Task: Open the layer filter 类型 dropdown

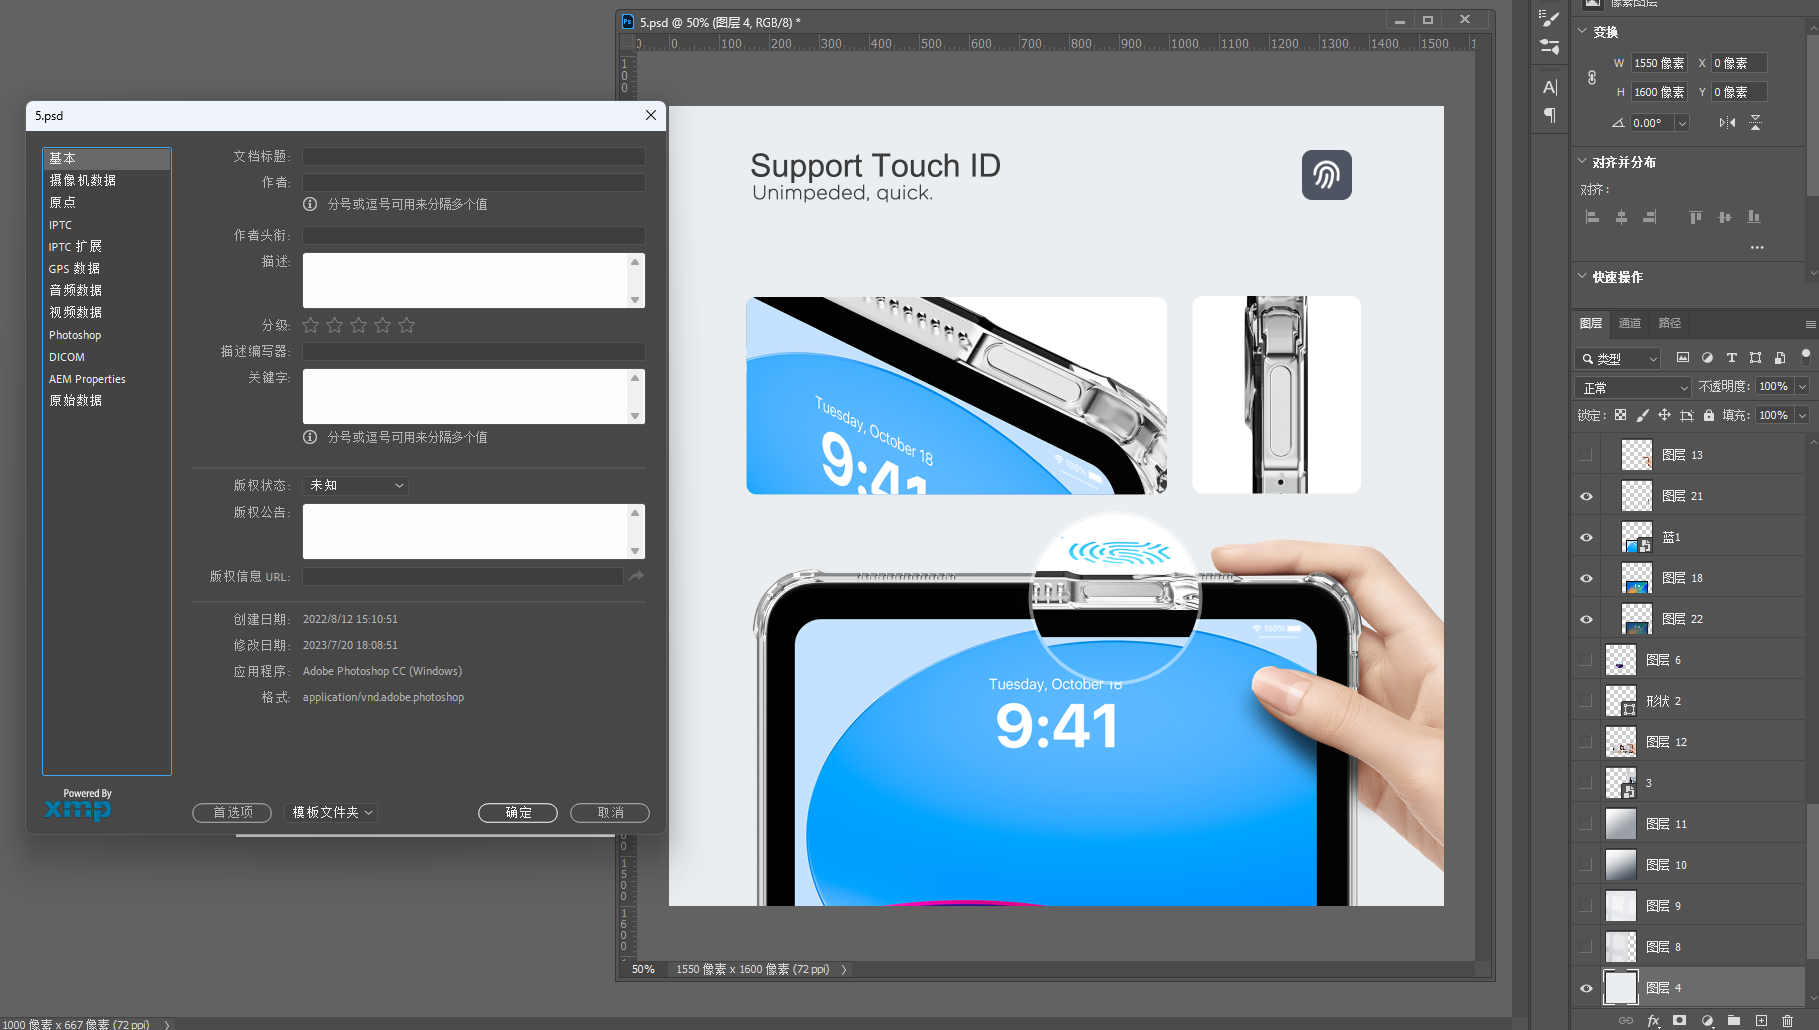Action: point(1617,358)
